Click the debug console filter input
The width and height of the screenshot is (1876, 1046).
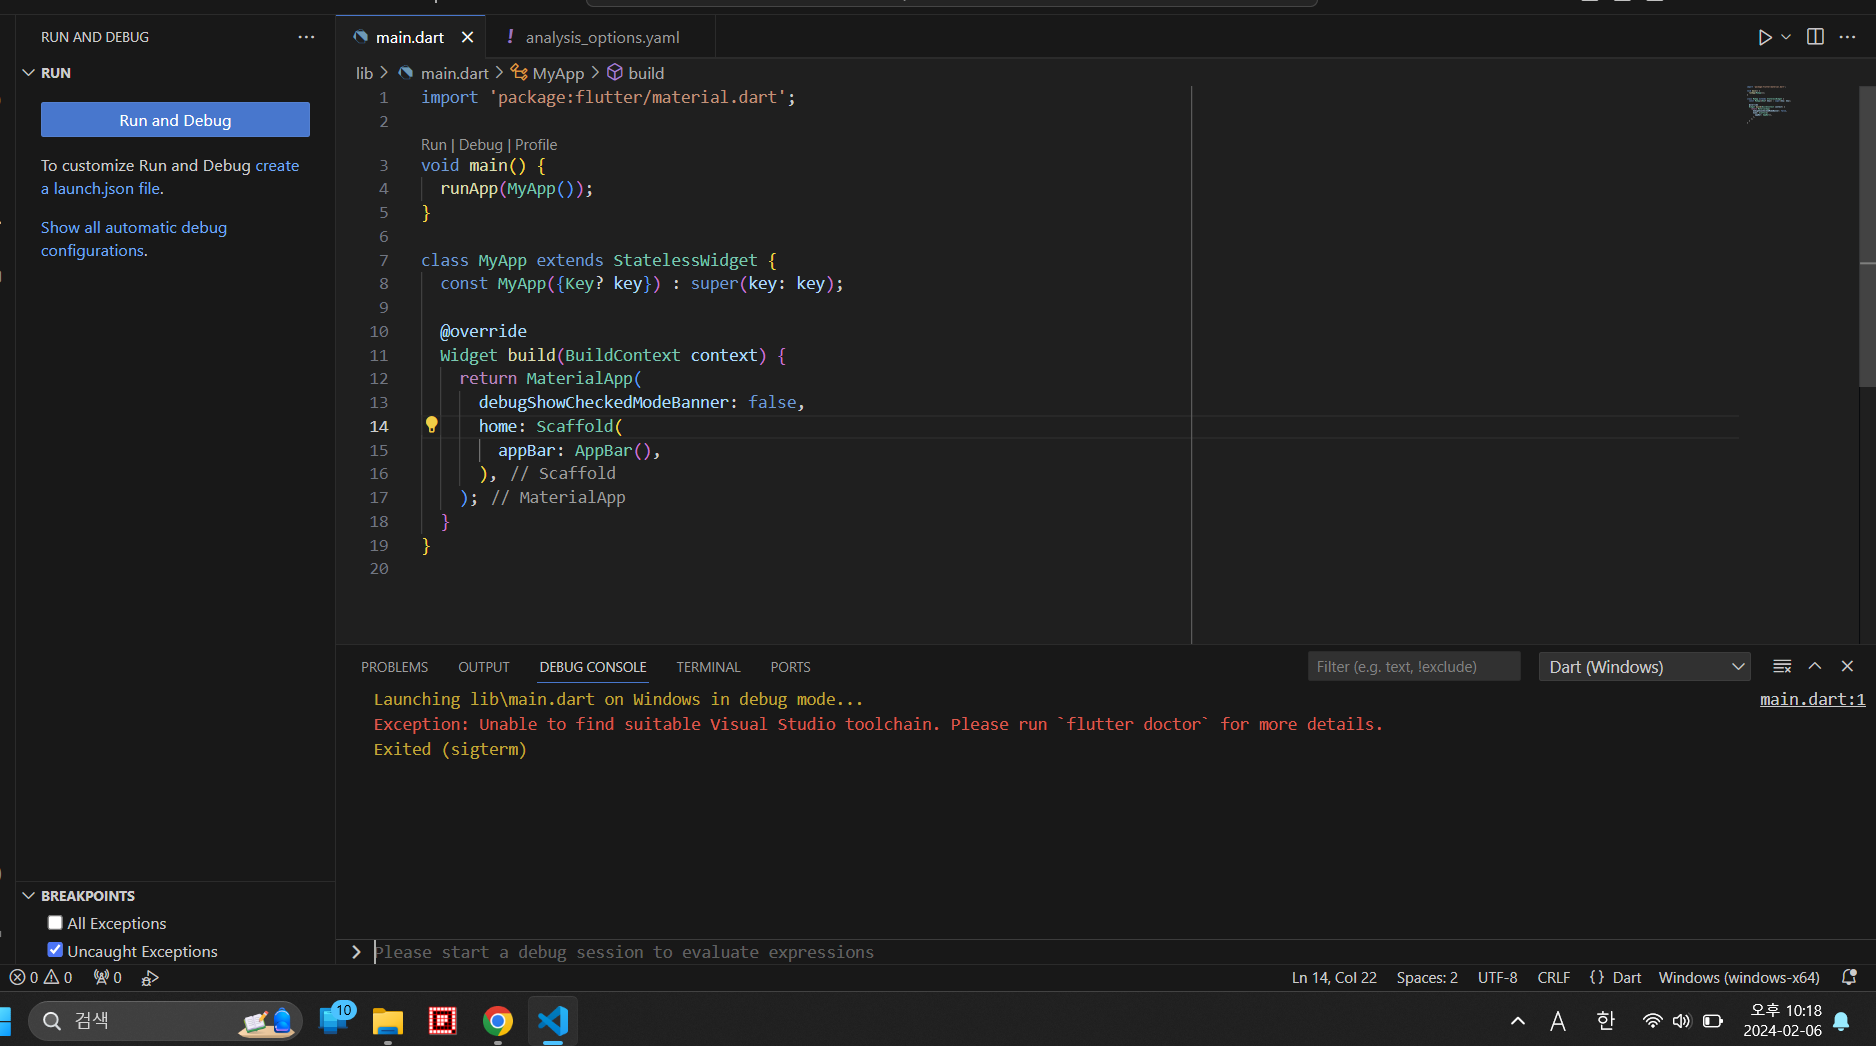[1414, 666]
